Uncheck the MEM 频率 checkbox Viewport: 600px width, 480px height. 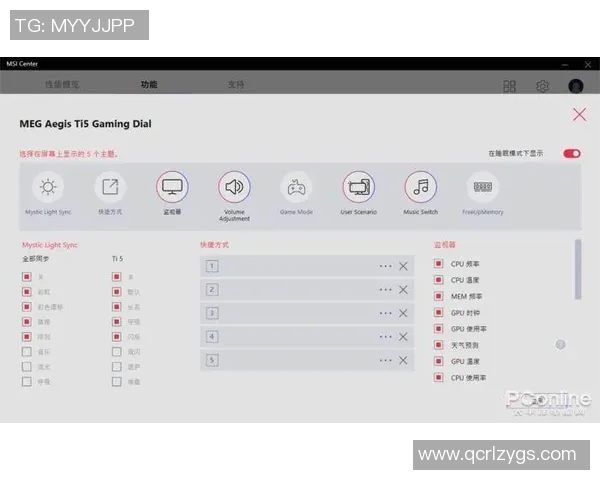[439, 296]
